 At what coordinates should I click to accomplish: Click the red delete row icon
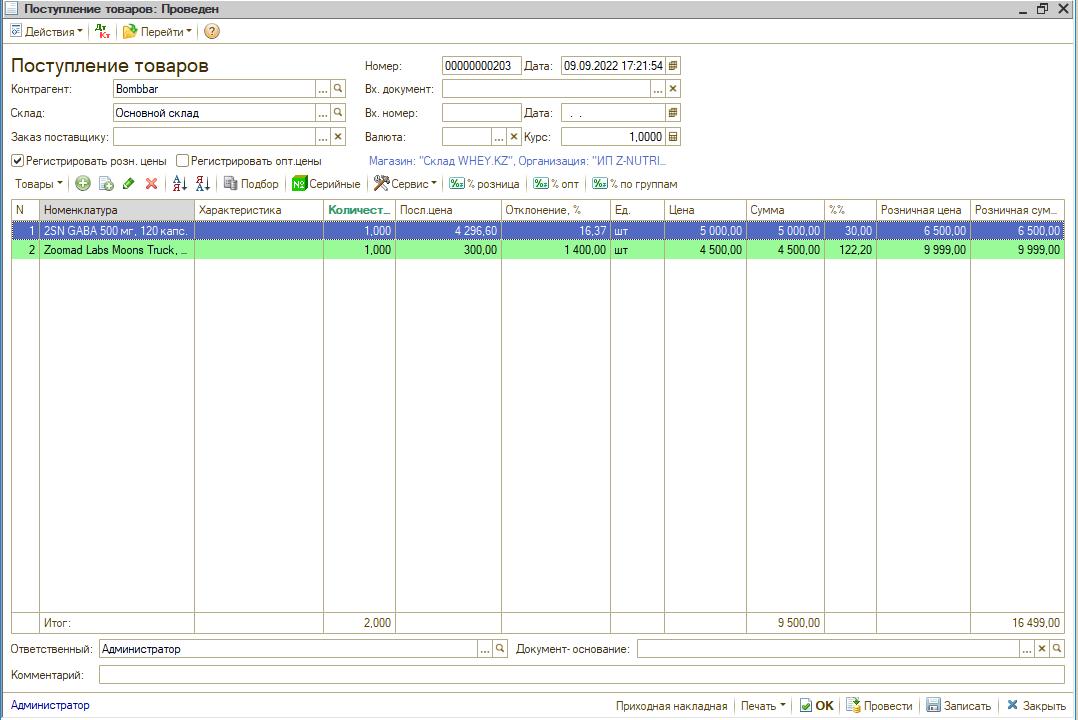pos(152,184)
